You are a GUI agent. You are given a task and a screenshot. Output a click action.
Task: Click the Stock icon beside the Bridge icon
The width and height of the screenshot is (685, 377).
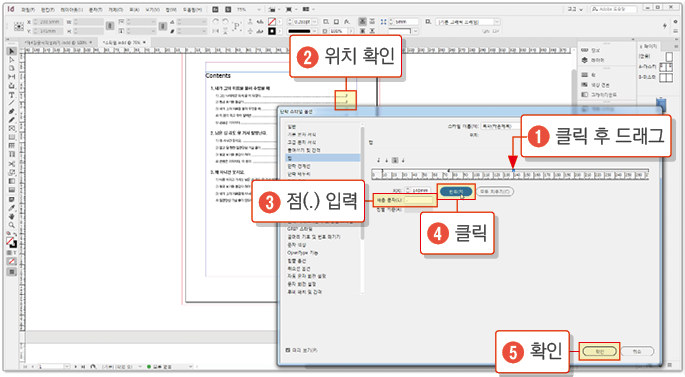[228, 9]
